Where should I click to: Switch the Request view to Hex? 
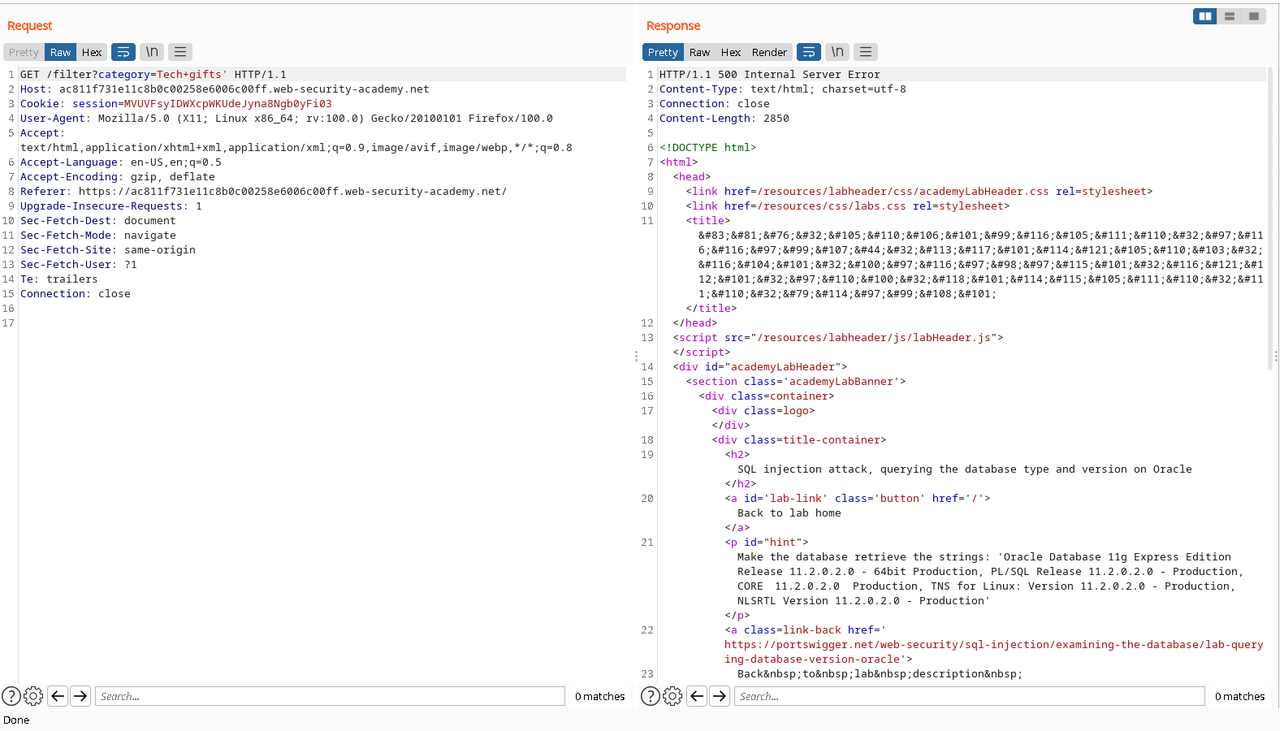click(91, 52)
